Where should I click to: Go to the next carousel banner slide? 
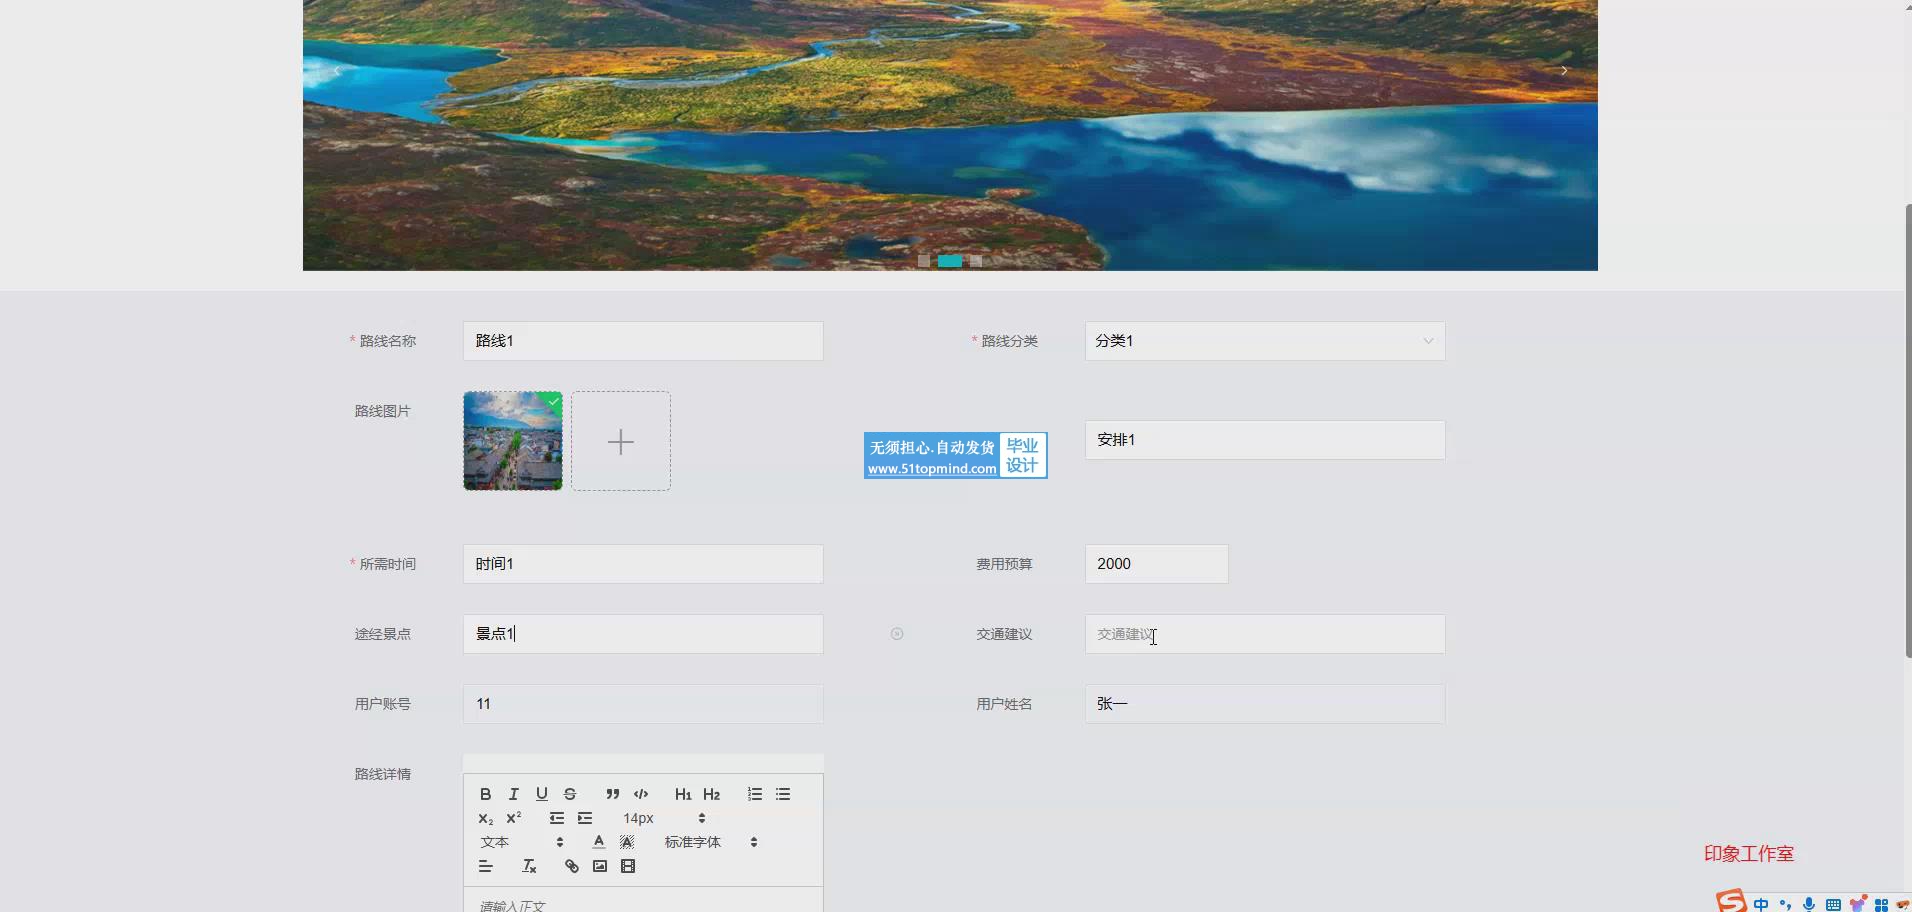[1564, 71]
